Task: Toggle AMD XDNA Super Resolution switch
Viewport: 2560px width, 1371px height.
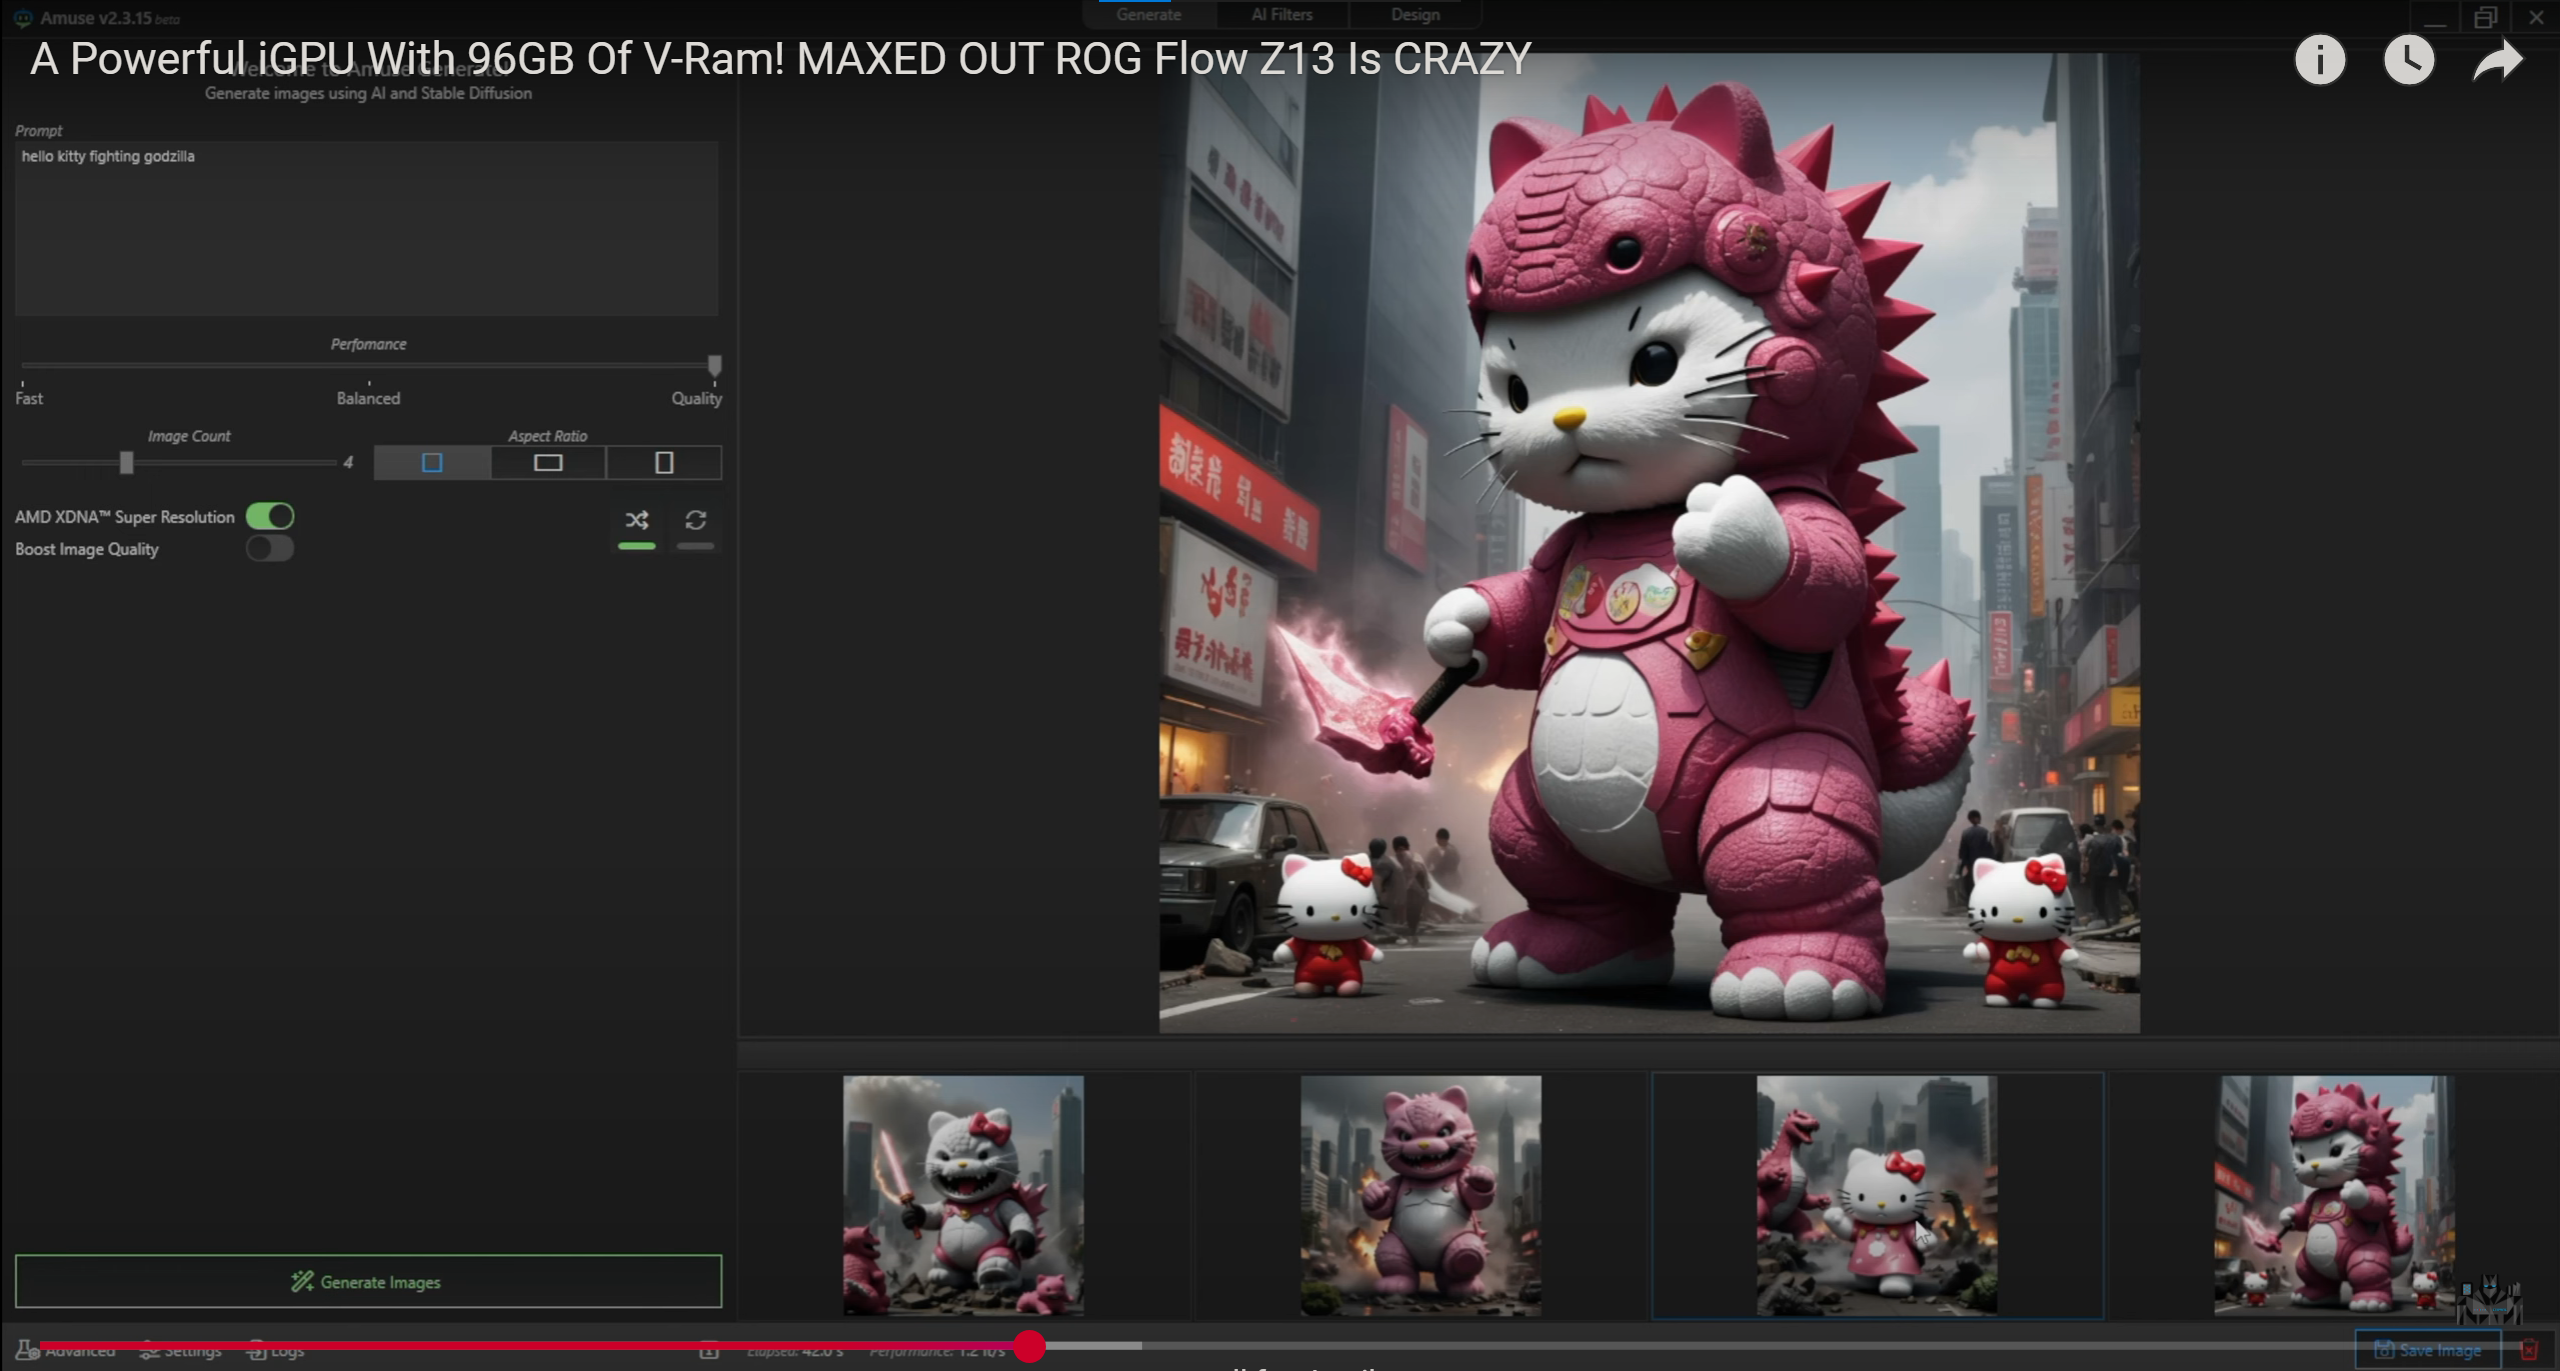Action: [270, 516]
